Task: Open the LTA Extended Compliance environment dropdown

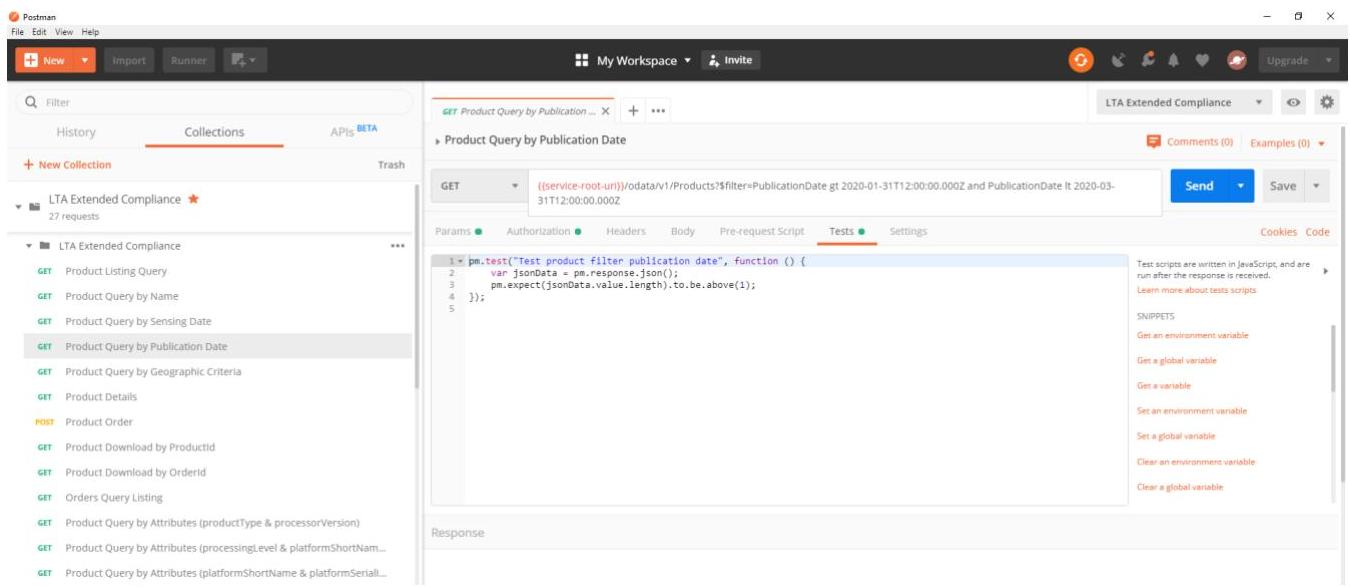Action: click(x=1183, y=103)
